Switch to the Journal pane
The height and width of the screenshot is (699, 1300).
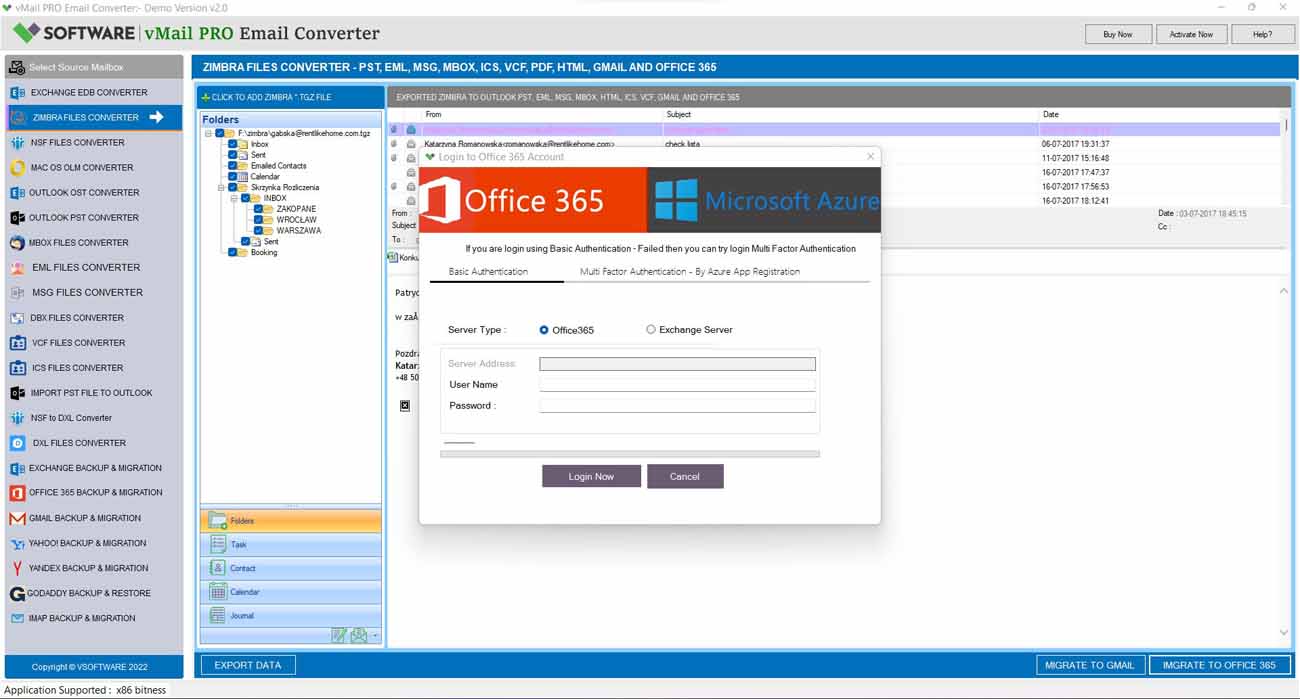pos(291,616)
